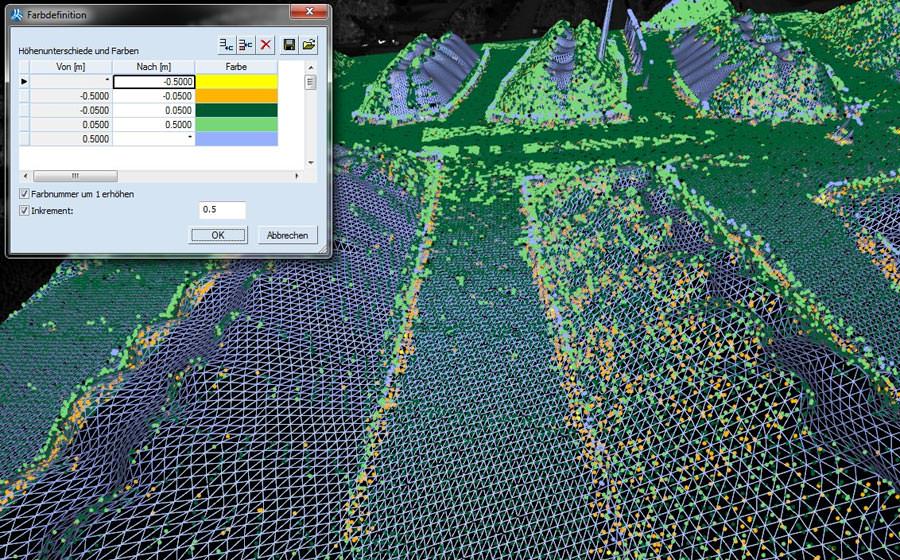Click the Farbe column header
Image resolution: width=900 pixels, height=560 pixels.
(236, 67)
